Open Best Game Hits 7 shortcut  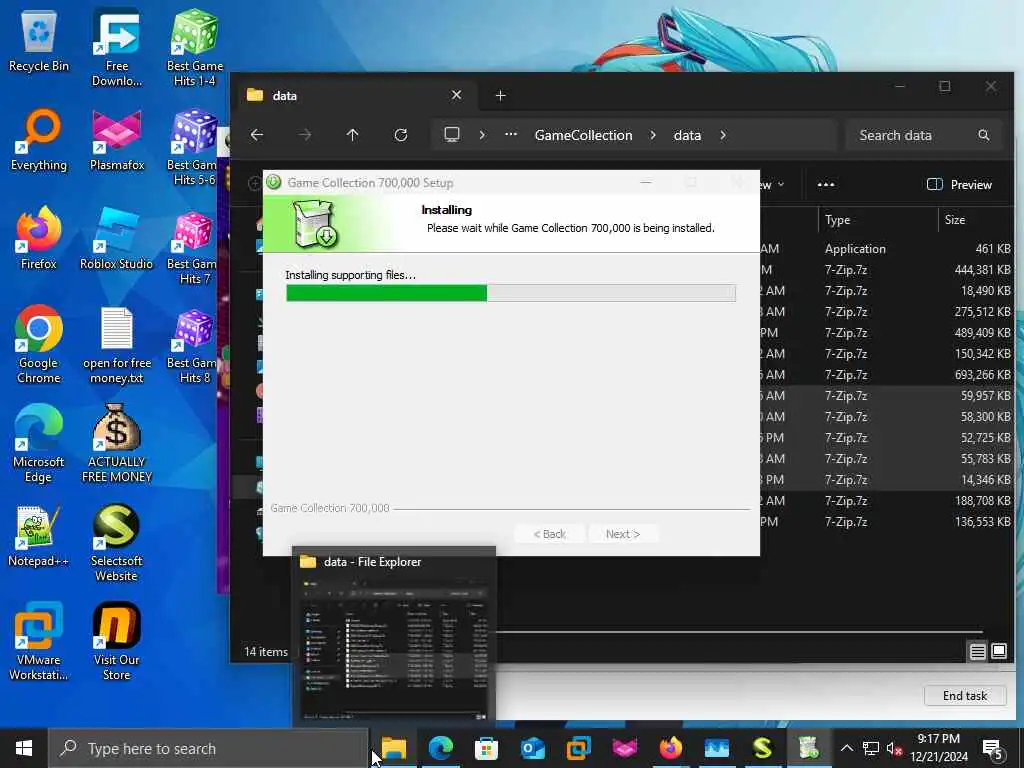192,247
